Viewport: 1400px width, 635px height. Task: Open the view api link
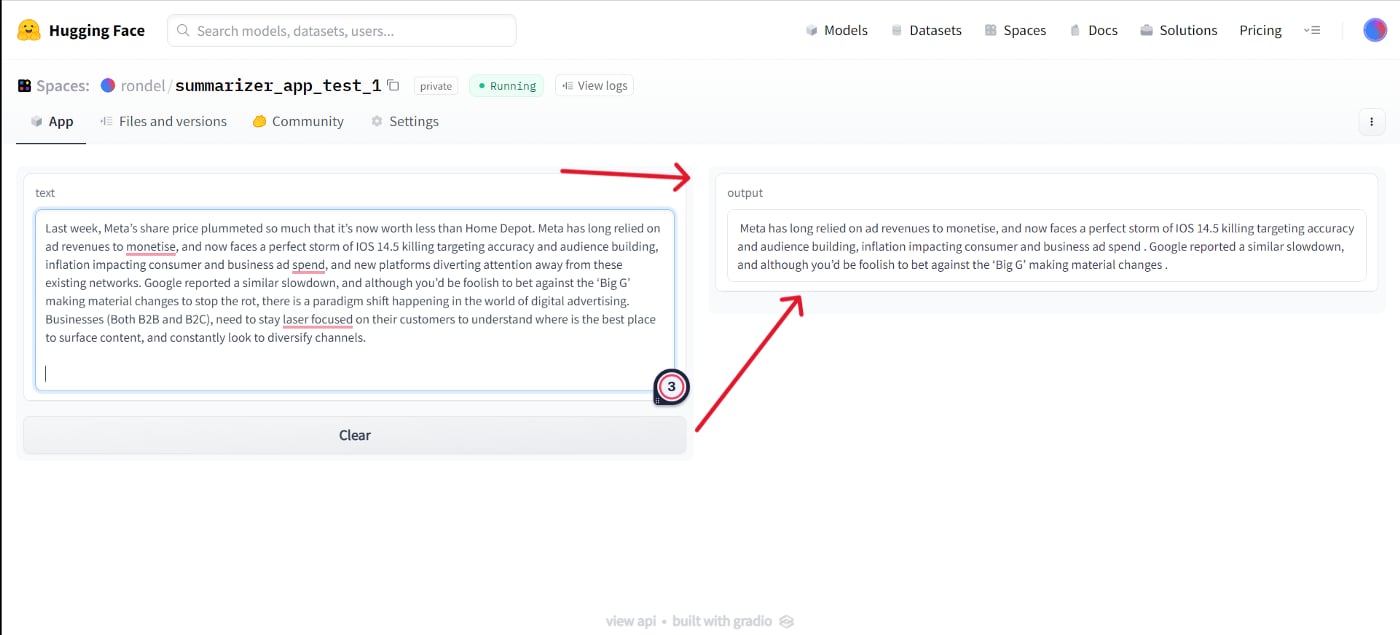pyautogui.click(x=631, y=621)
